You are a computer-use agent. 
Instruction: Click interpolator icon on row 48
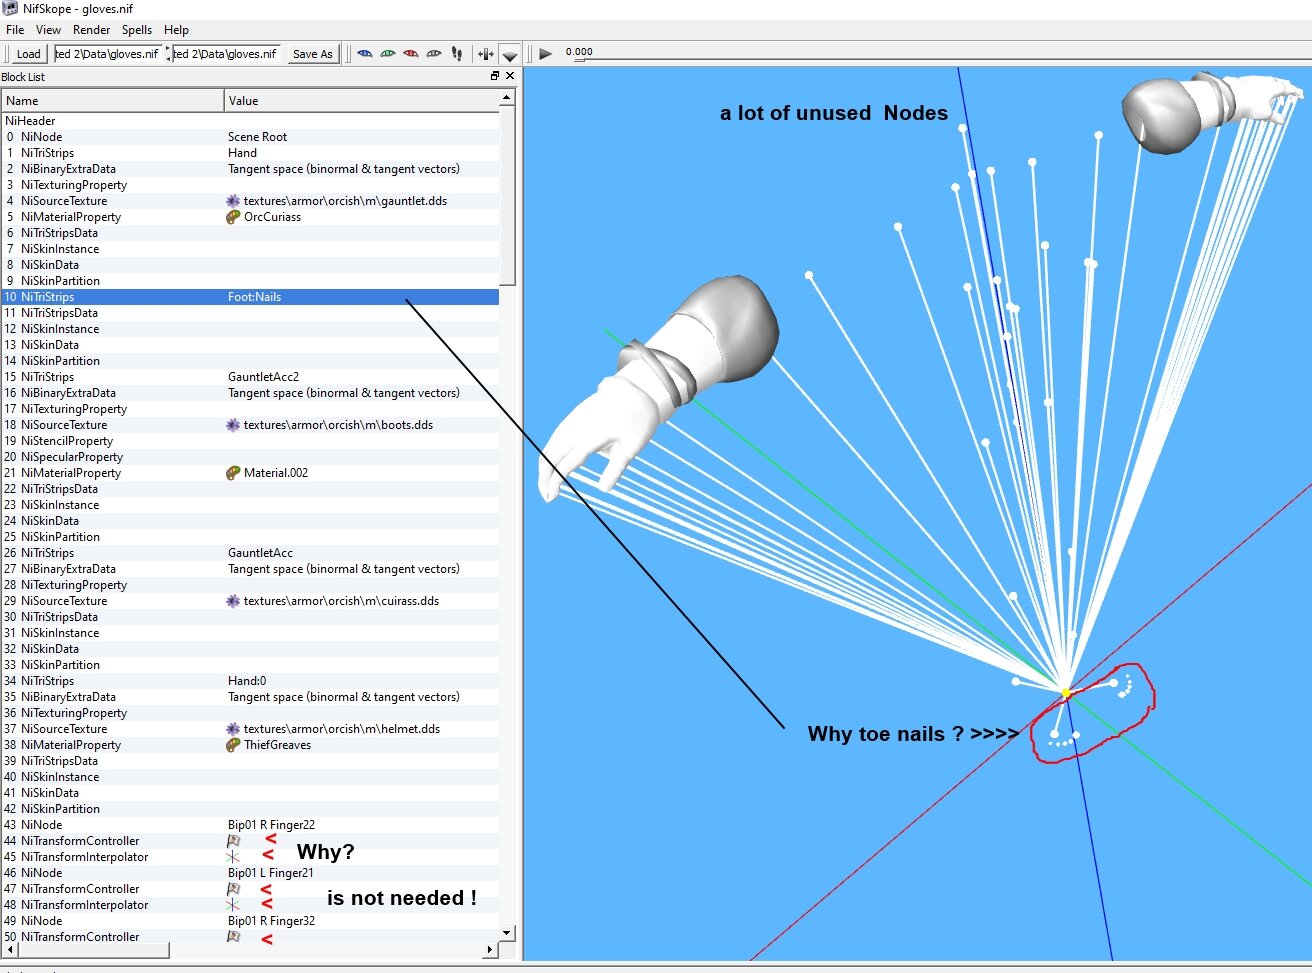pos(233,905)
